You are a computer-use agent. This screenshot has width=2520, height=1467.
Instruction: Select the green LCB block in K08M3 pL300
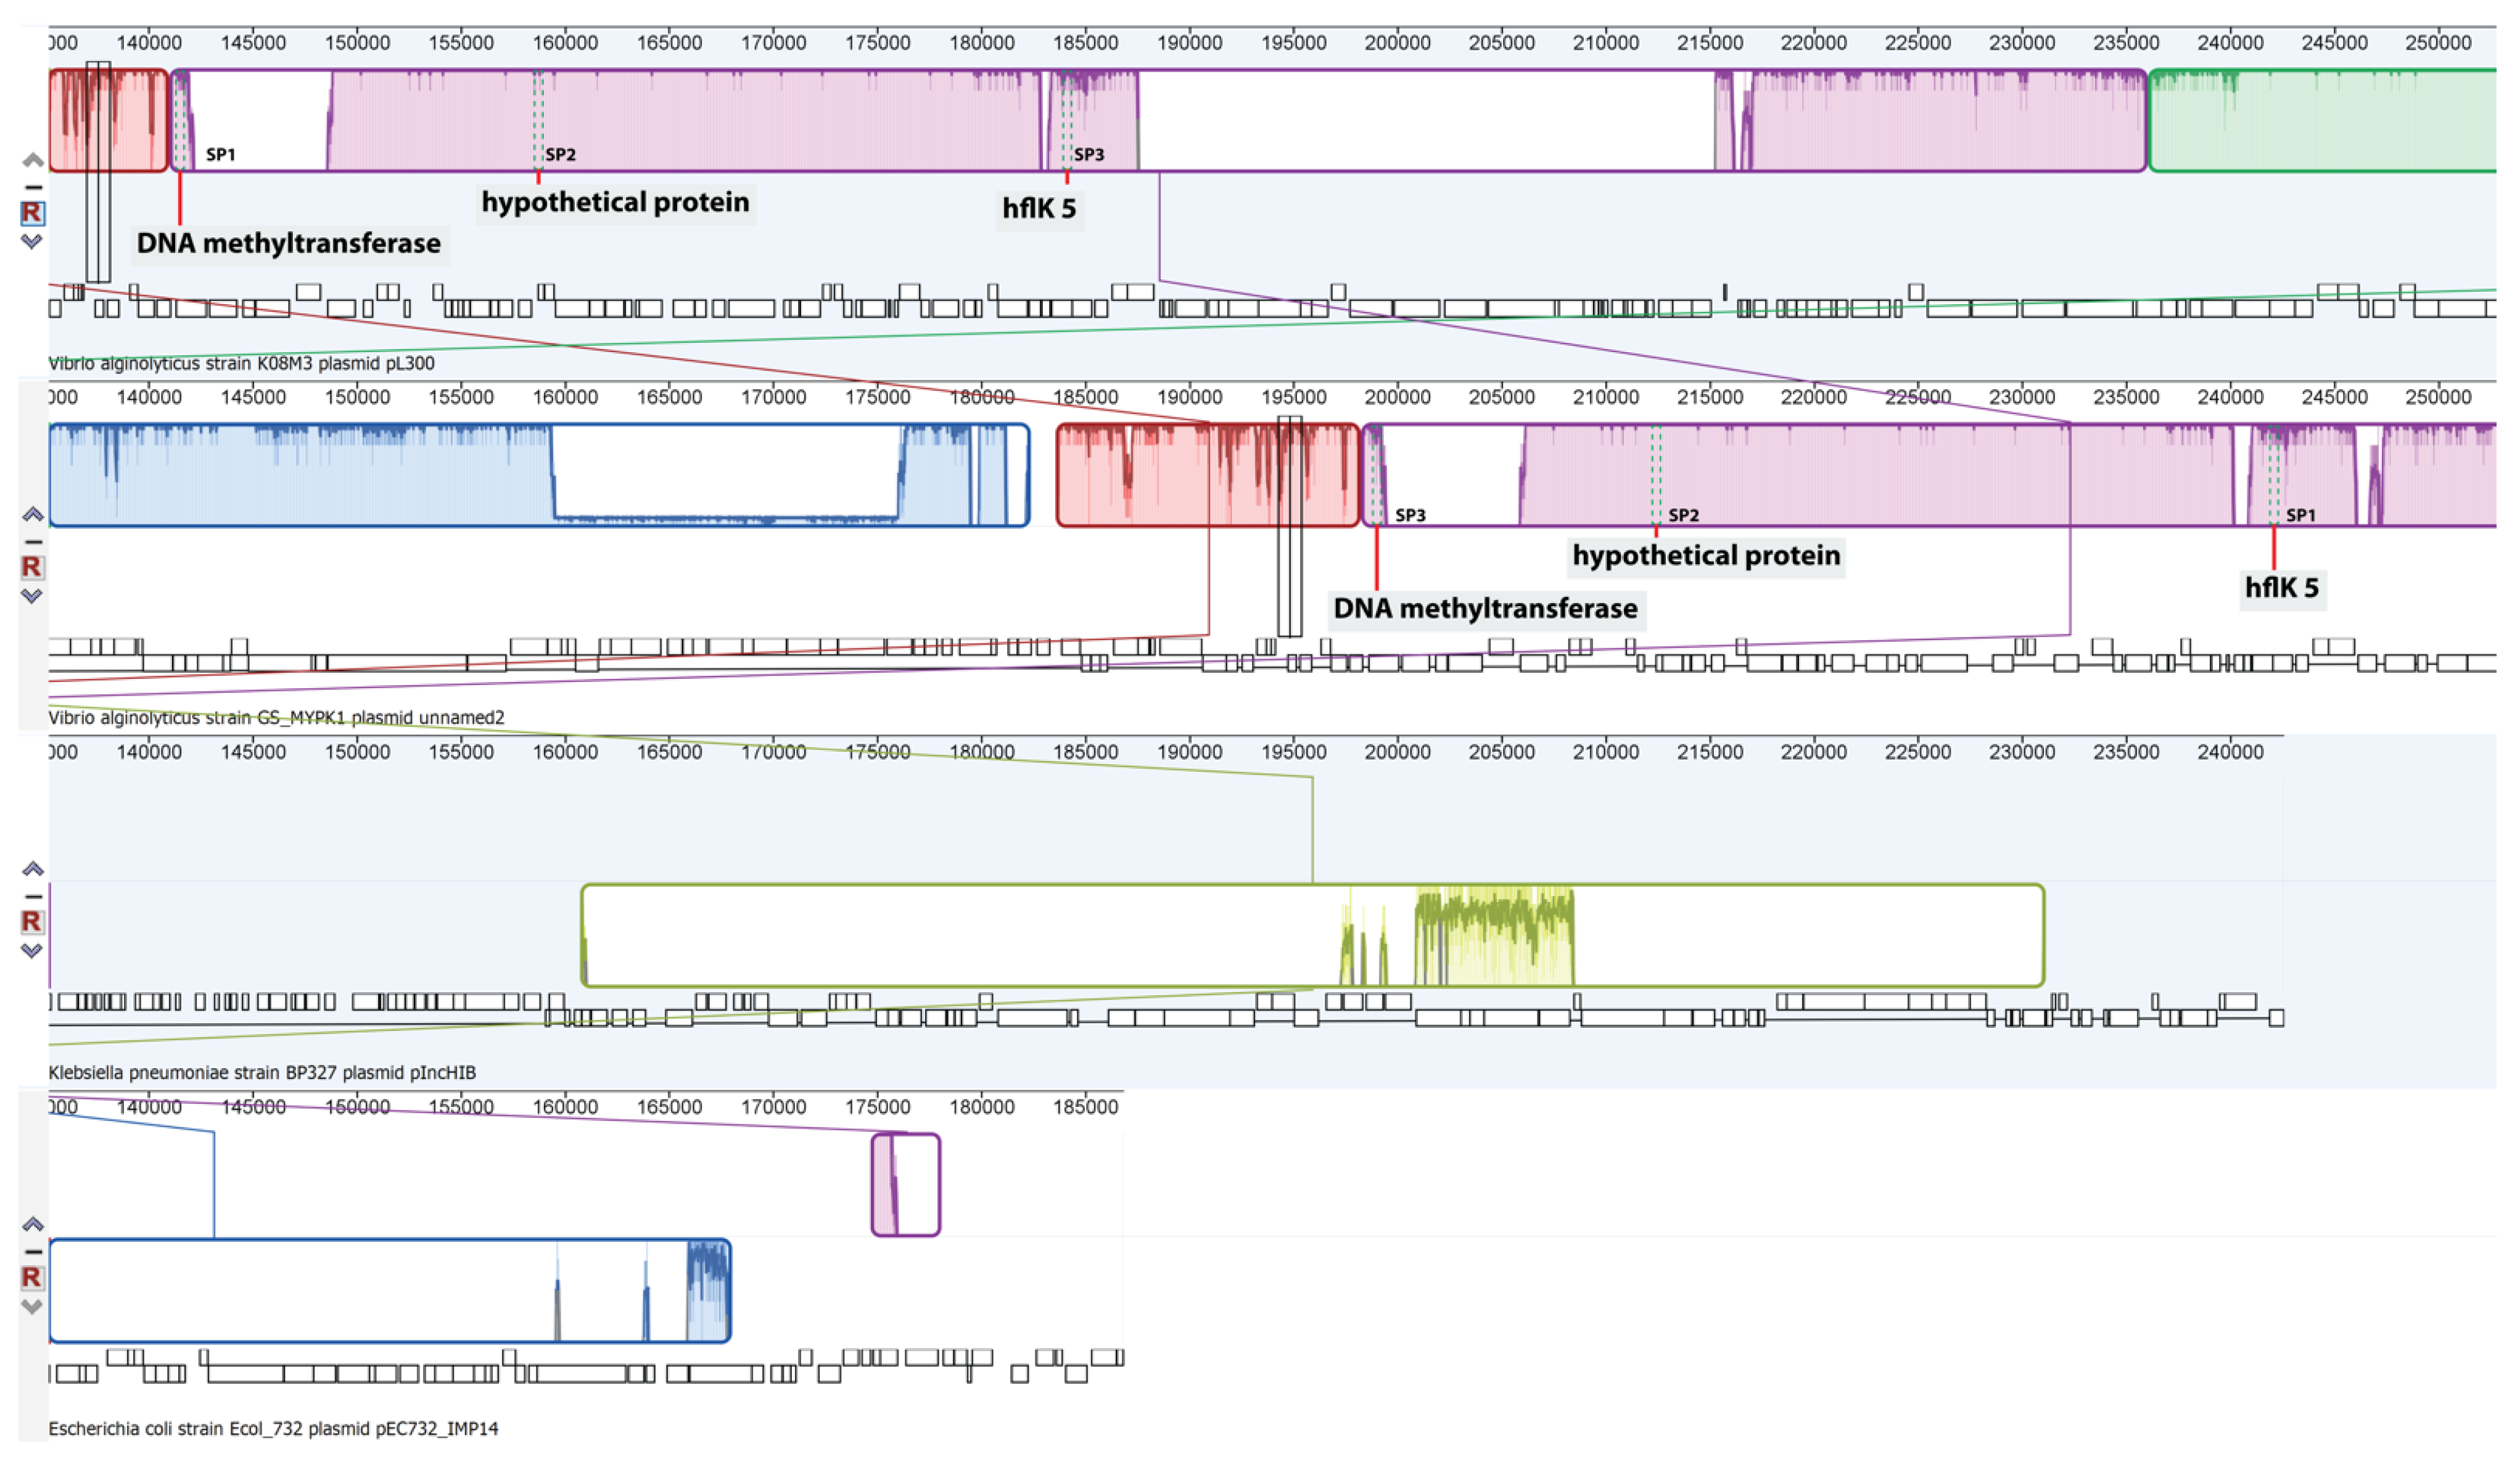click(2322, 120)
